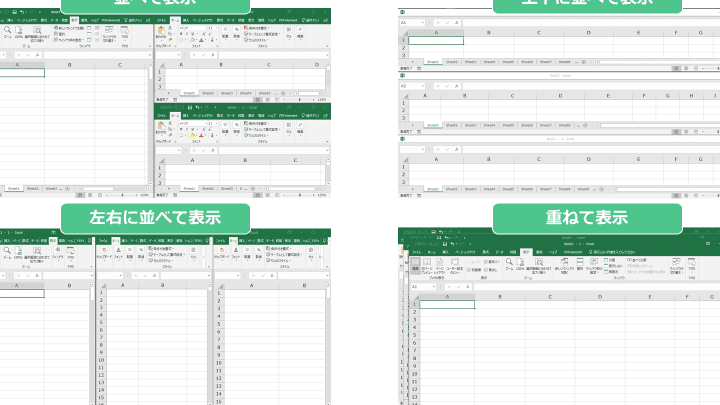Click the 100% zoom icon in the cascaded front window
This screenshot has height=405, width=720.
(520, 262)
